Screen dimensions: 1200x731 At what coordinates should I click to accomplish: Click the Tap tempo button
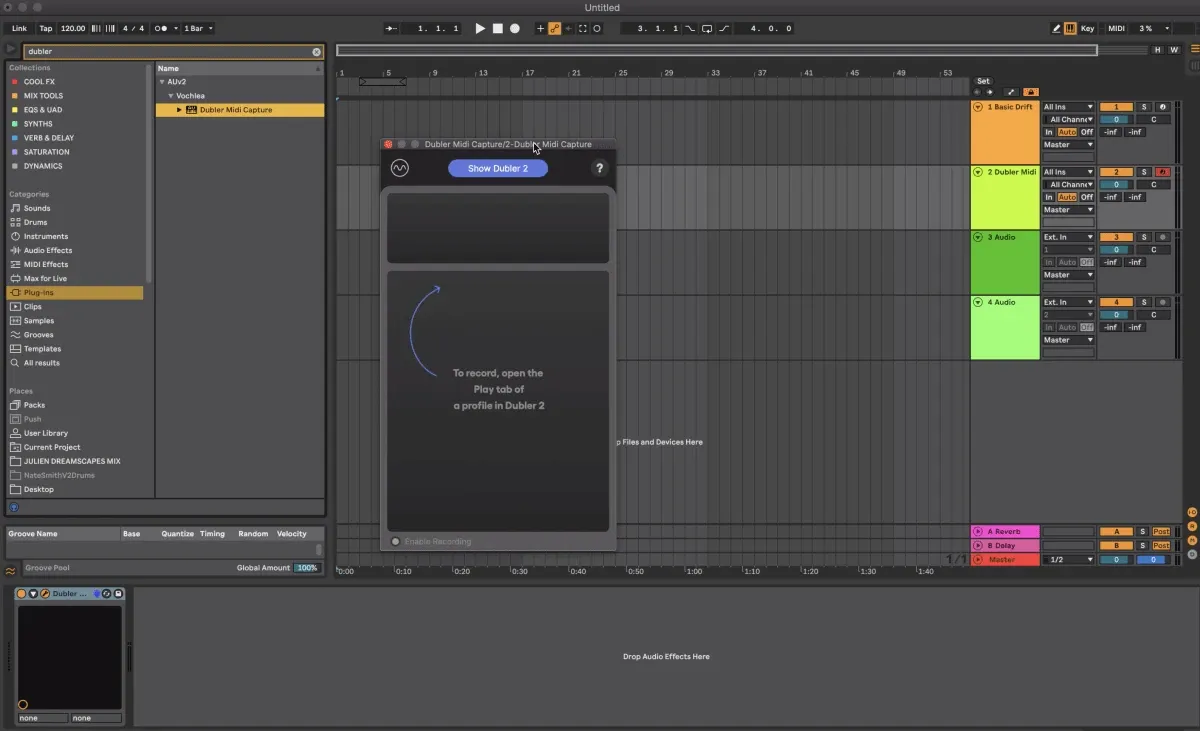click(46, 29)
